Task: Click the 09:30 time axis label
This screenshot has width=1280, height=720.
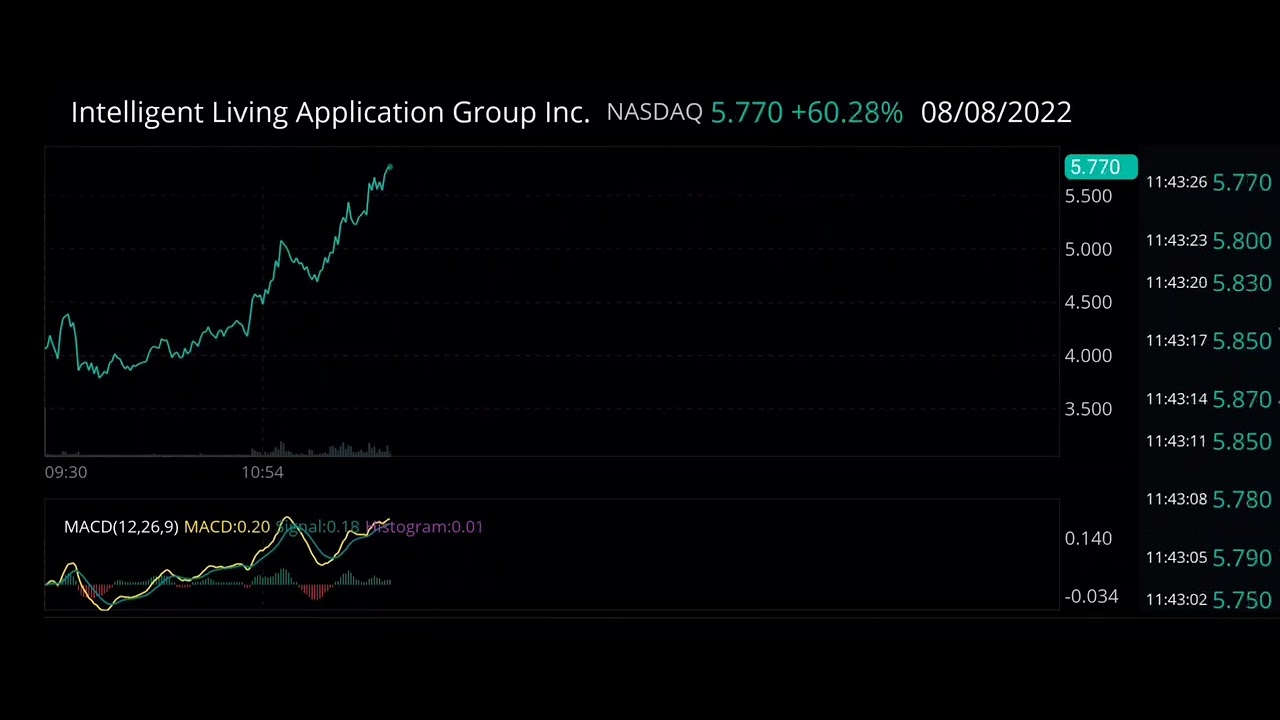Action: point(66,472)
